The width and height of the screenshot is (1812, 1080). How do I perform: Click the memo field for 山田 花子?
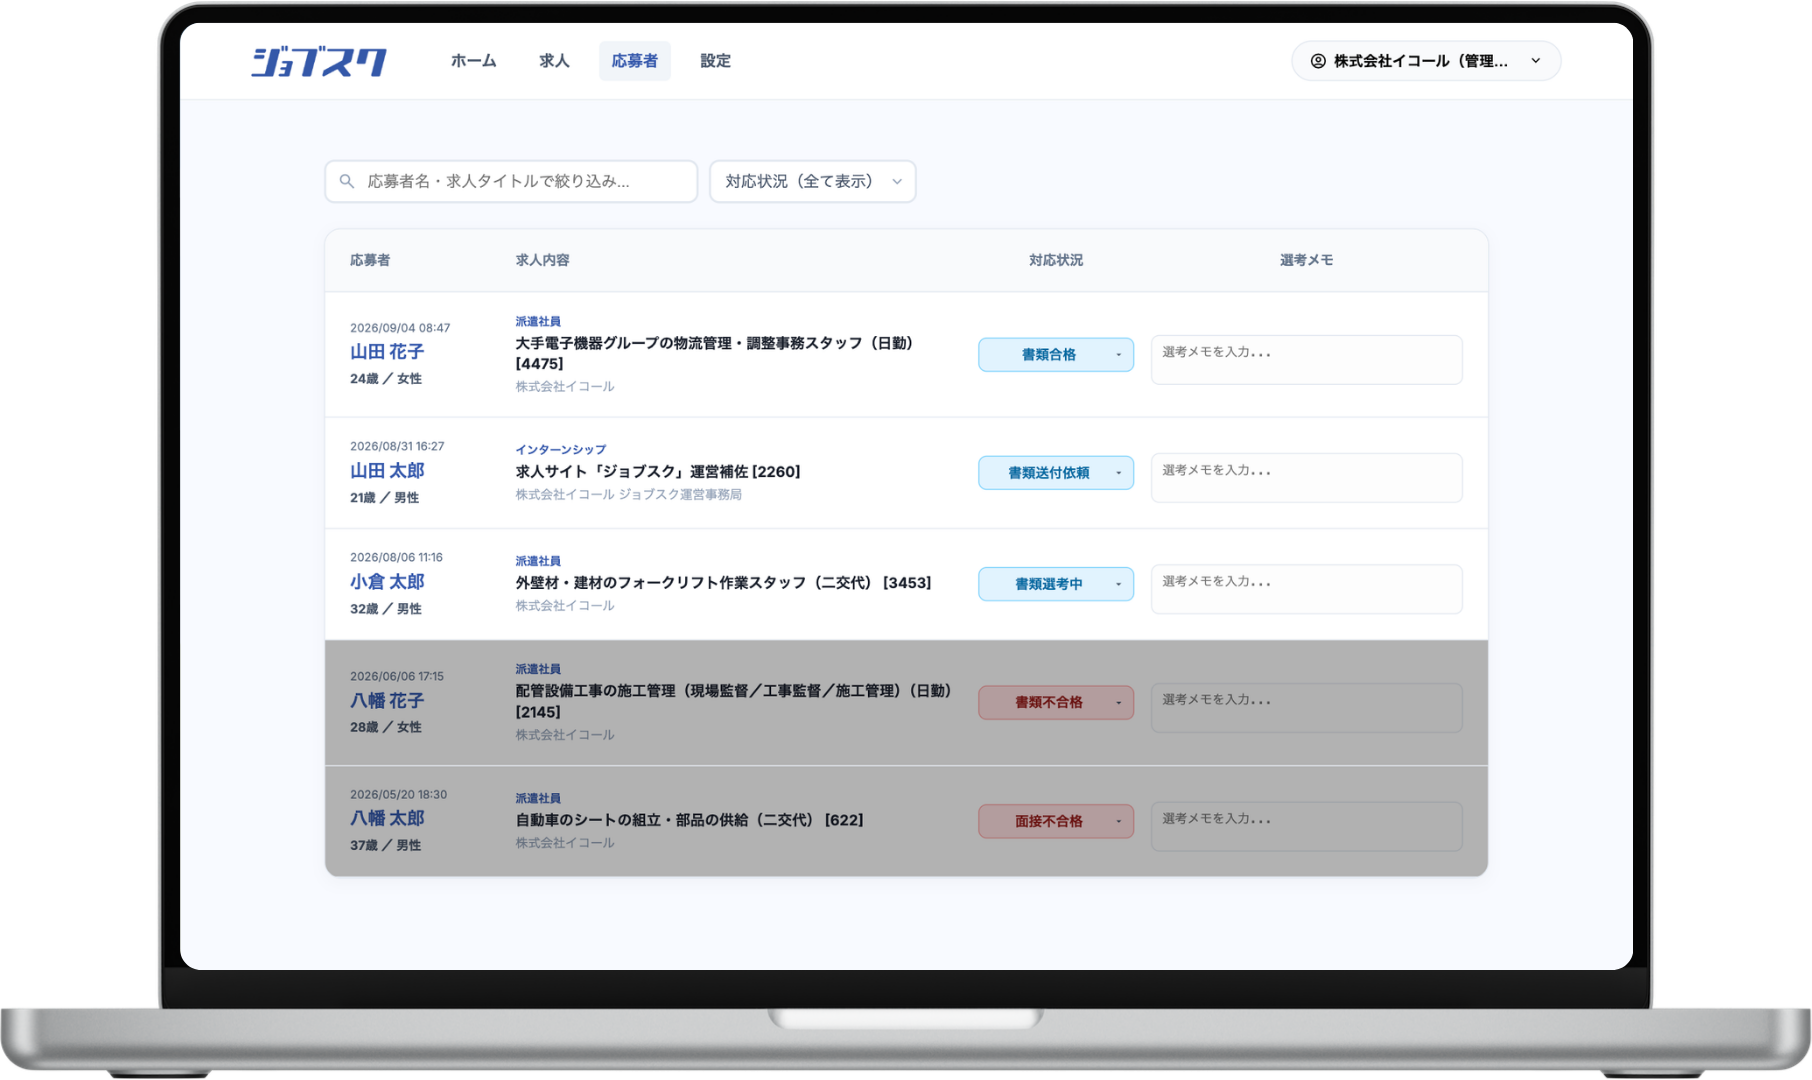pyautogui.click(x=1307, y=360)
